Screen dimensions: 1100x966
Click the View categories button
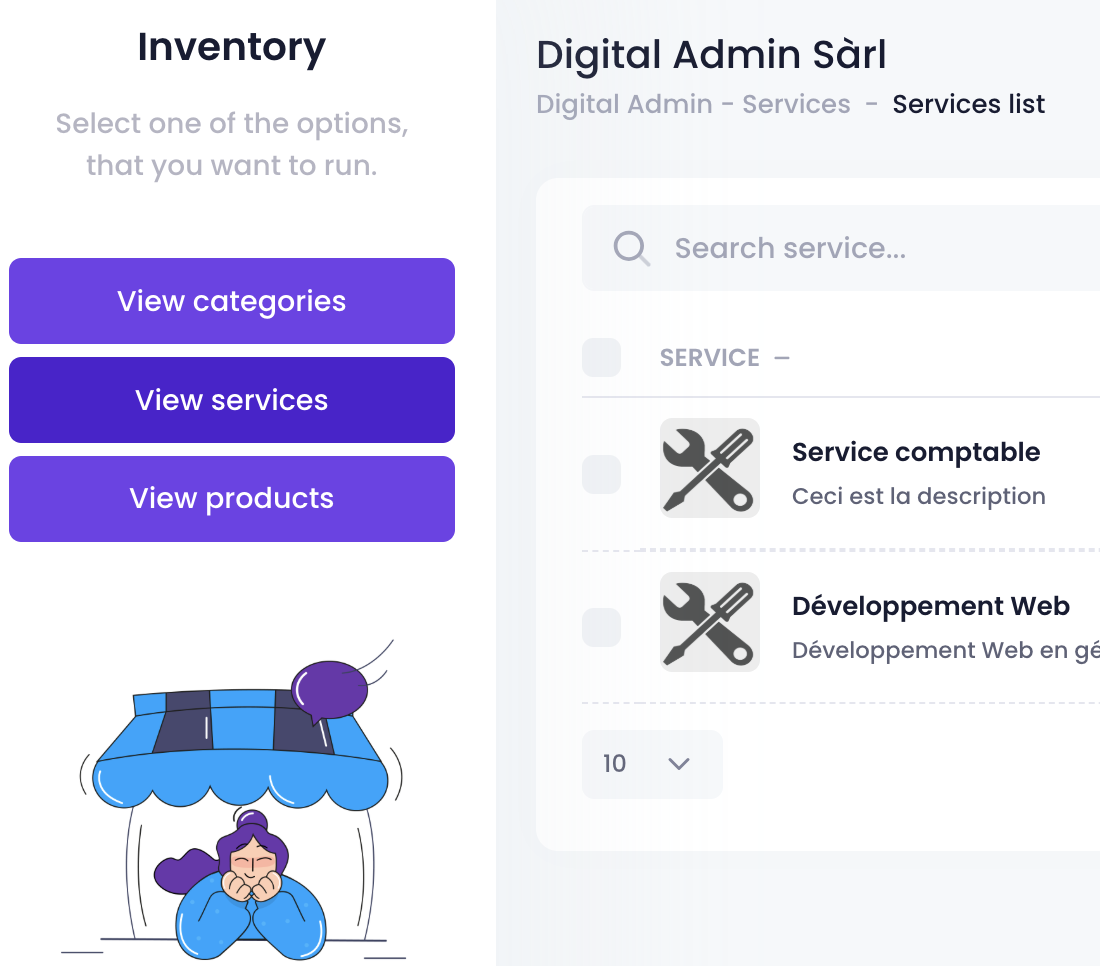tap(232, 301)
